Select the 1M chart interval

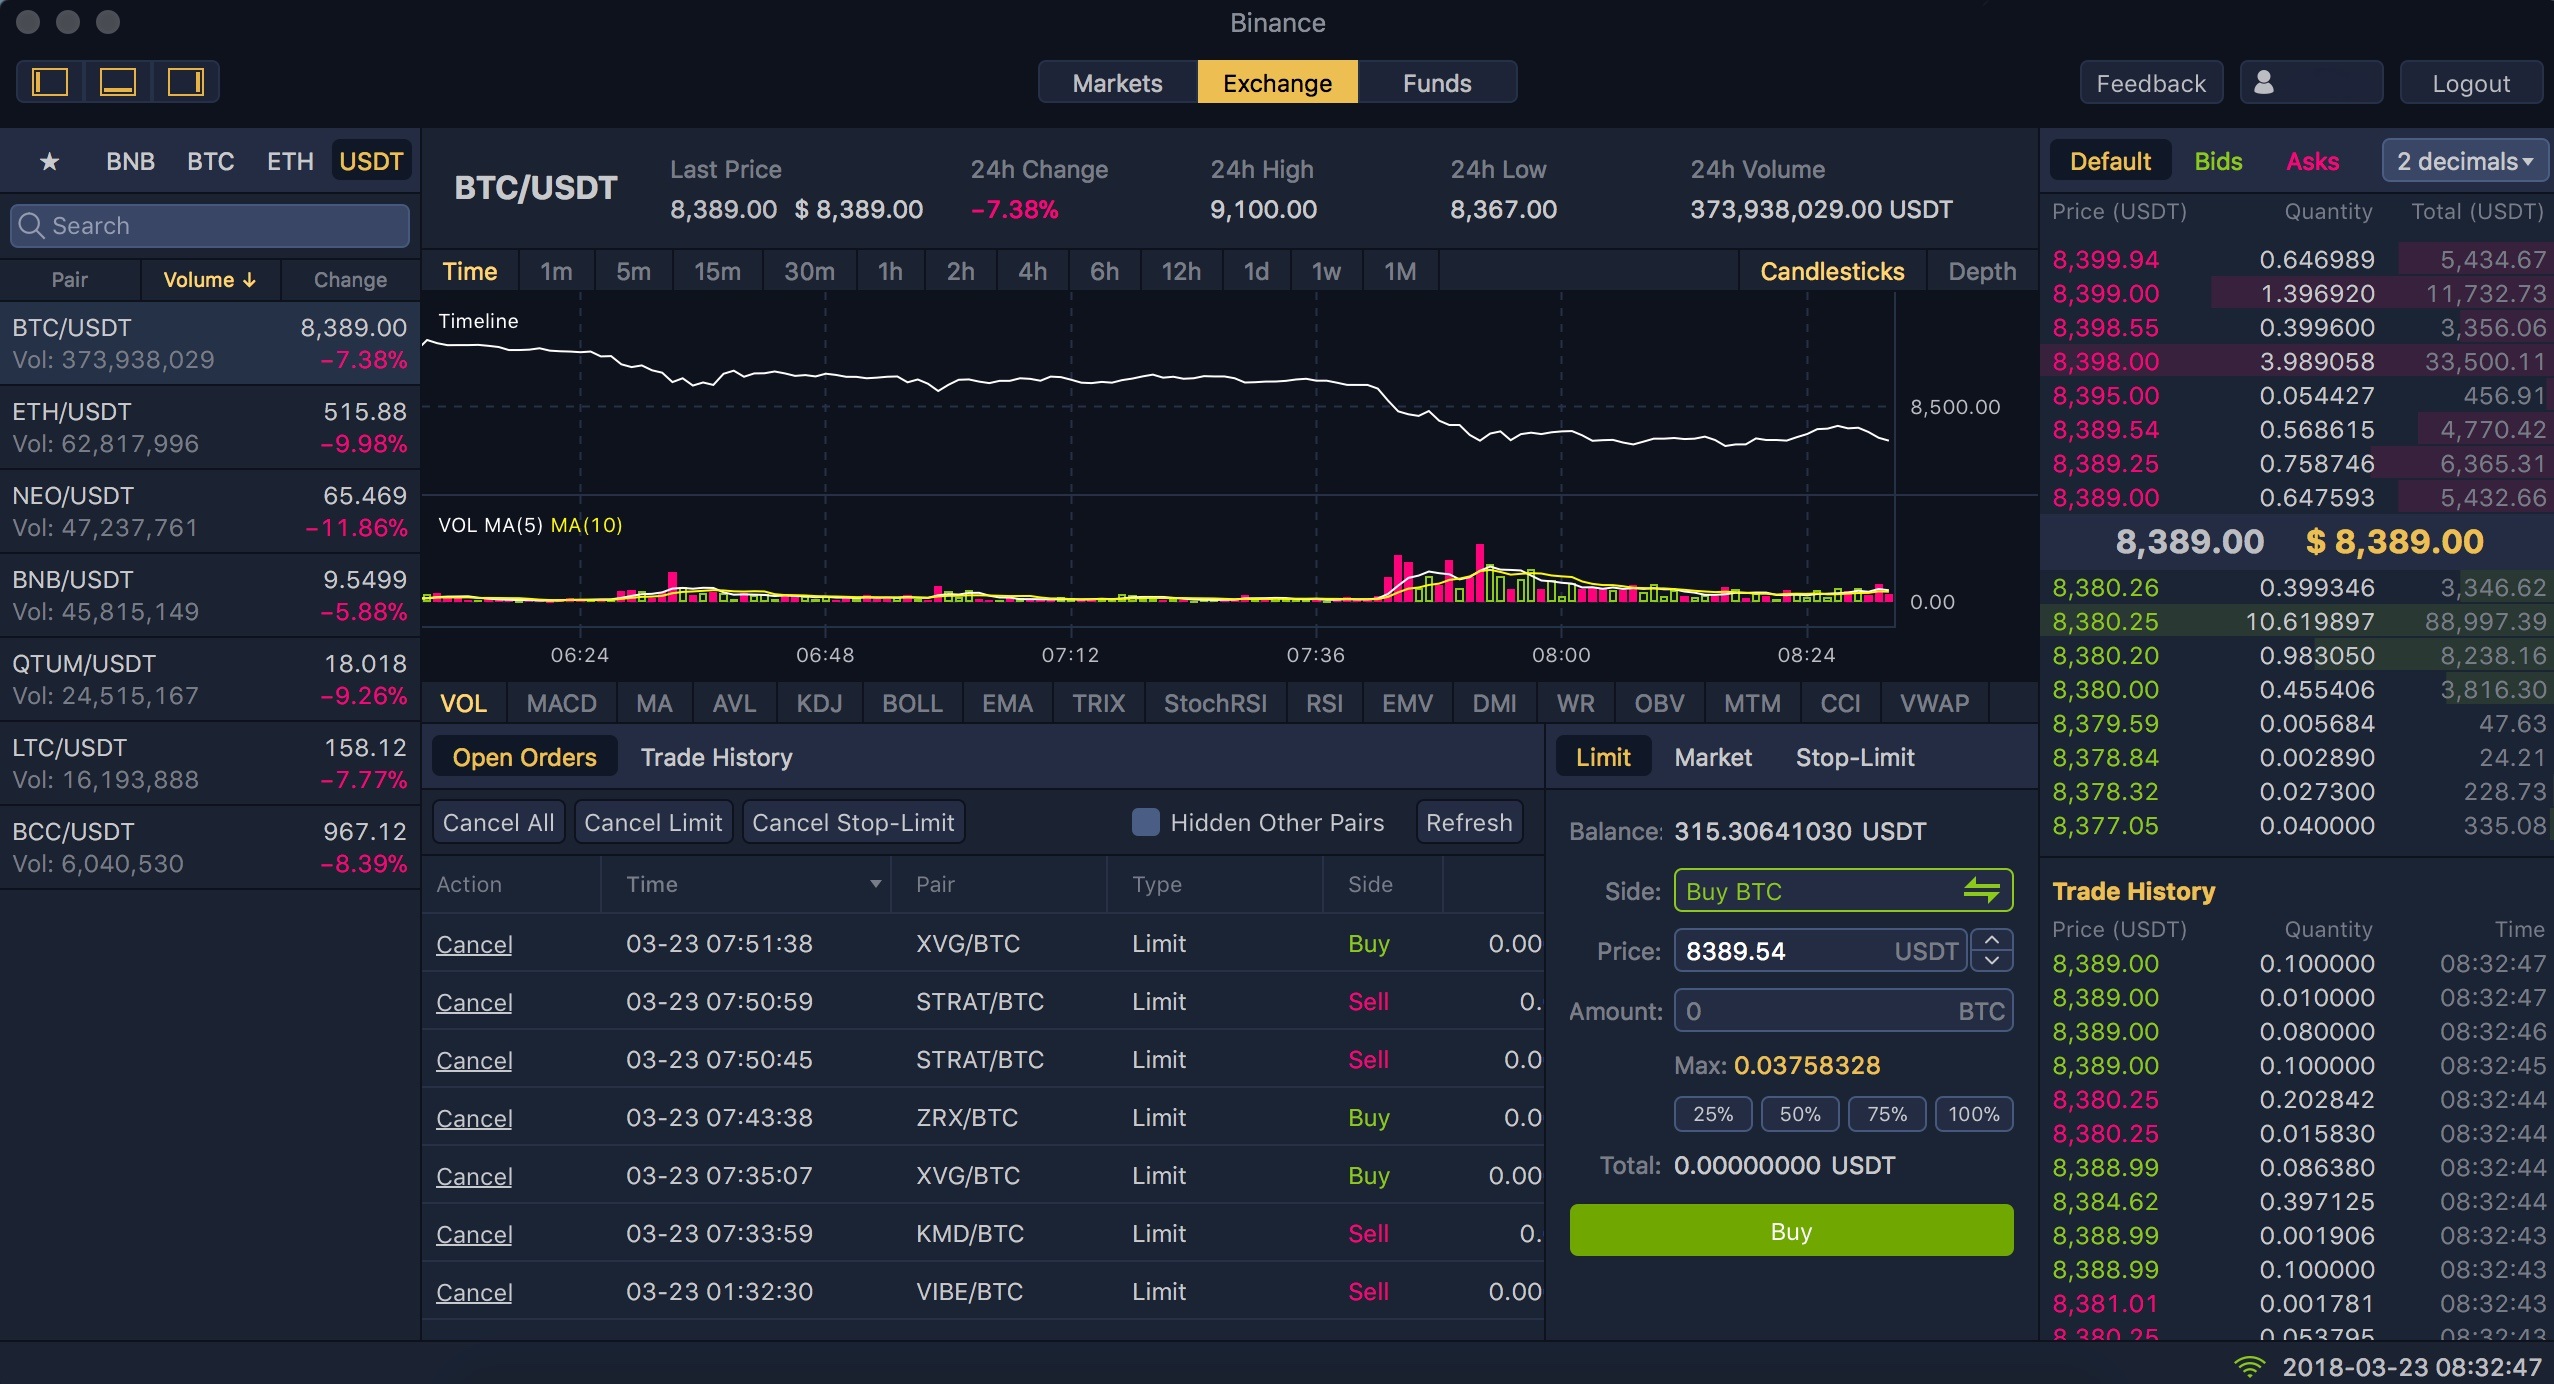[1400, 271]
